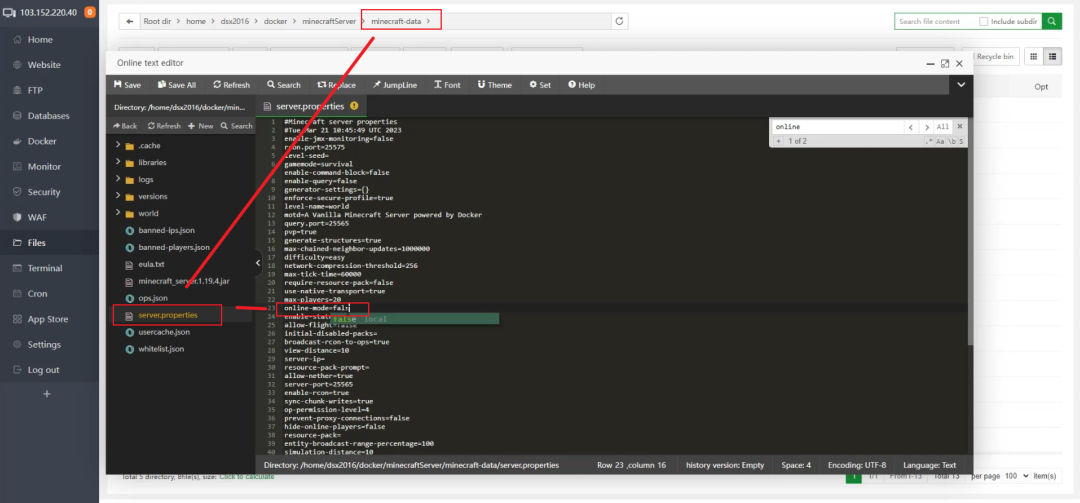Click Refresh in the editor file panel
This screenshot has height=503, width=1080.
click(x=164, y=126)
